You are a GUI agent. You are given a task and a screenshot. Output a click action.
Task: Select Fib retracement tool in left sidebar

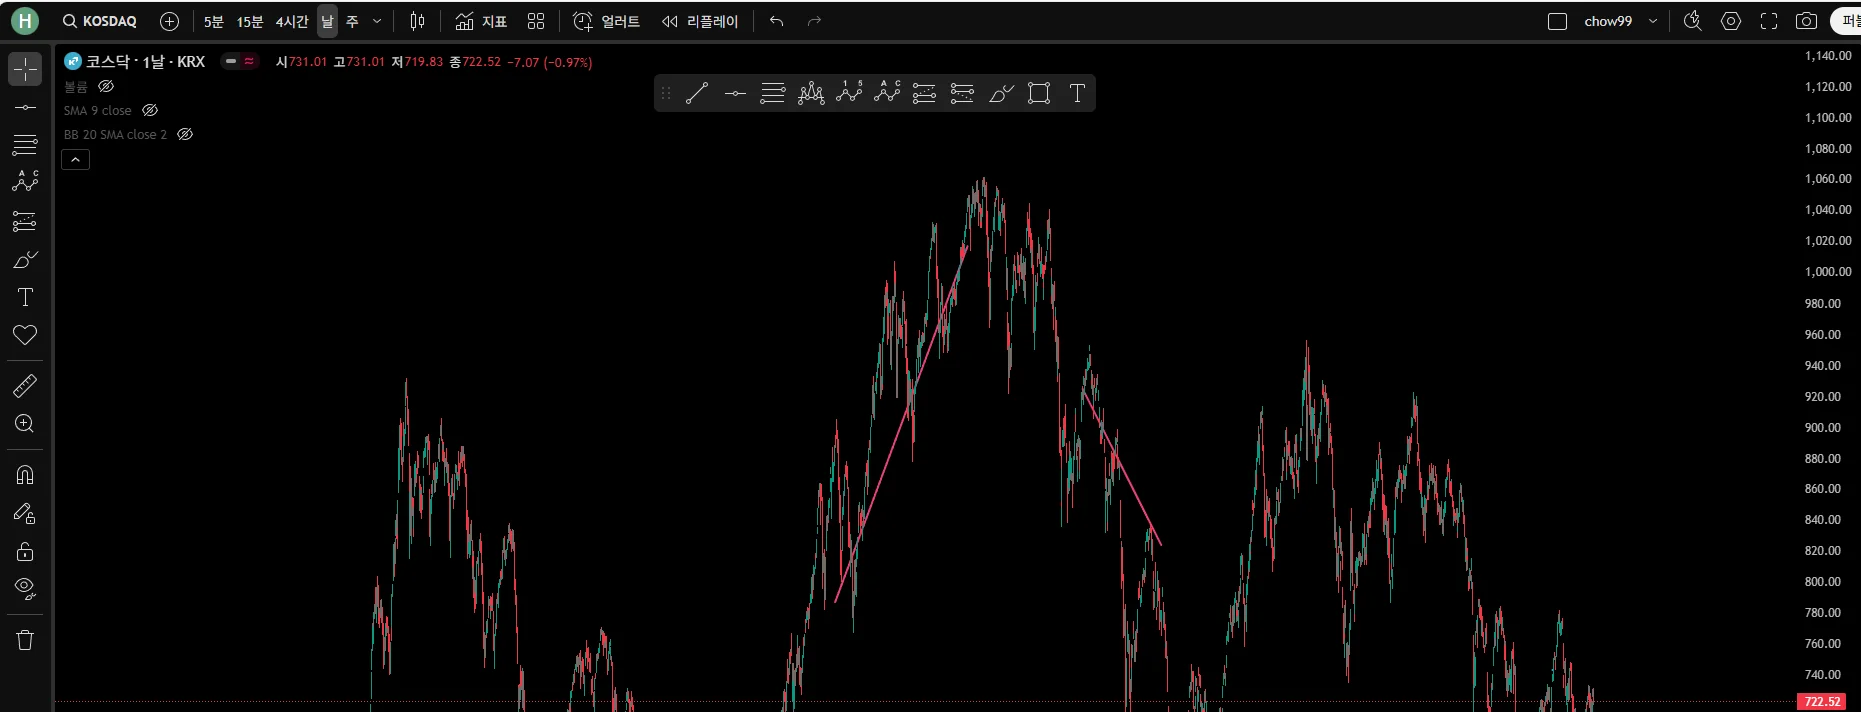pyautogui.click(x=25, y=145)
